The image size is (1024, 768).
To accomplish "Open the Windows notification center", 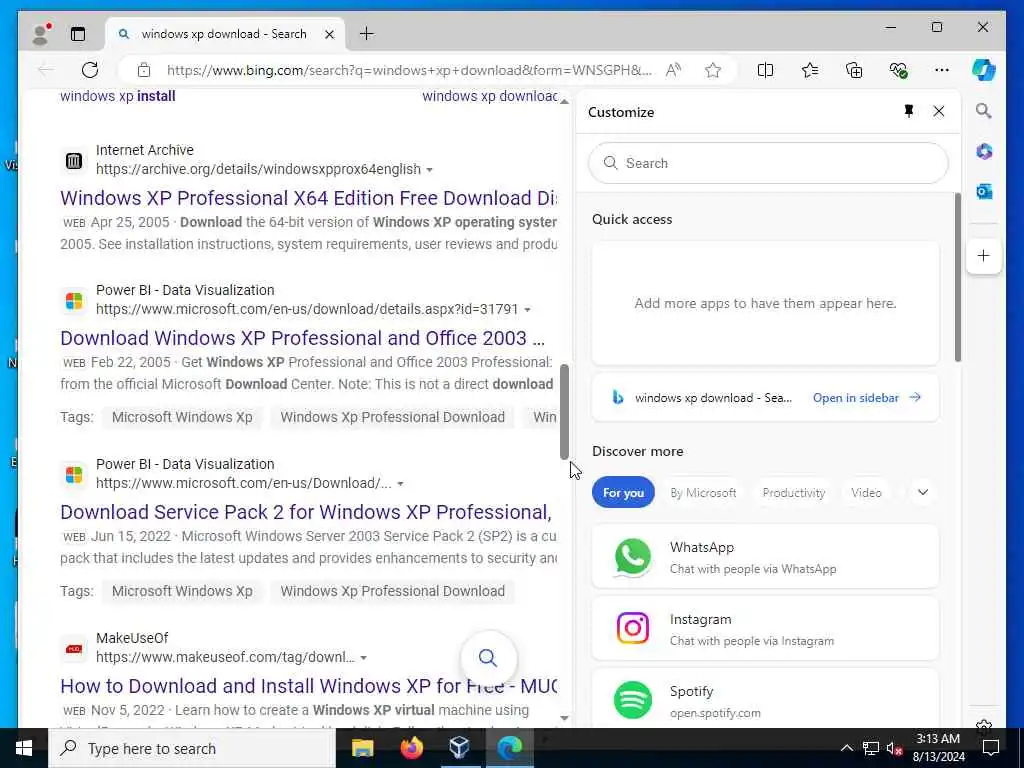I will (991, 748).
